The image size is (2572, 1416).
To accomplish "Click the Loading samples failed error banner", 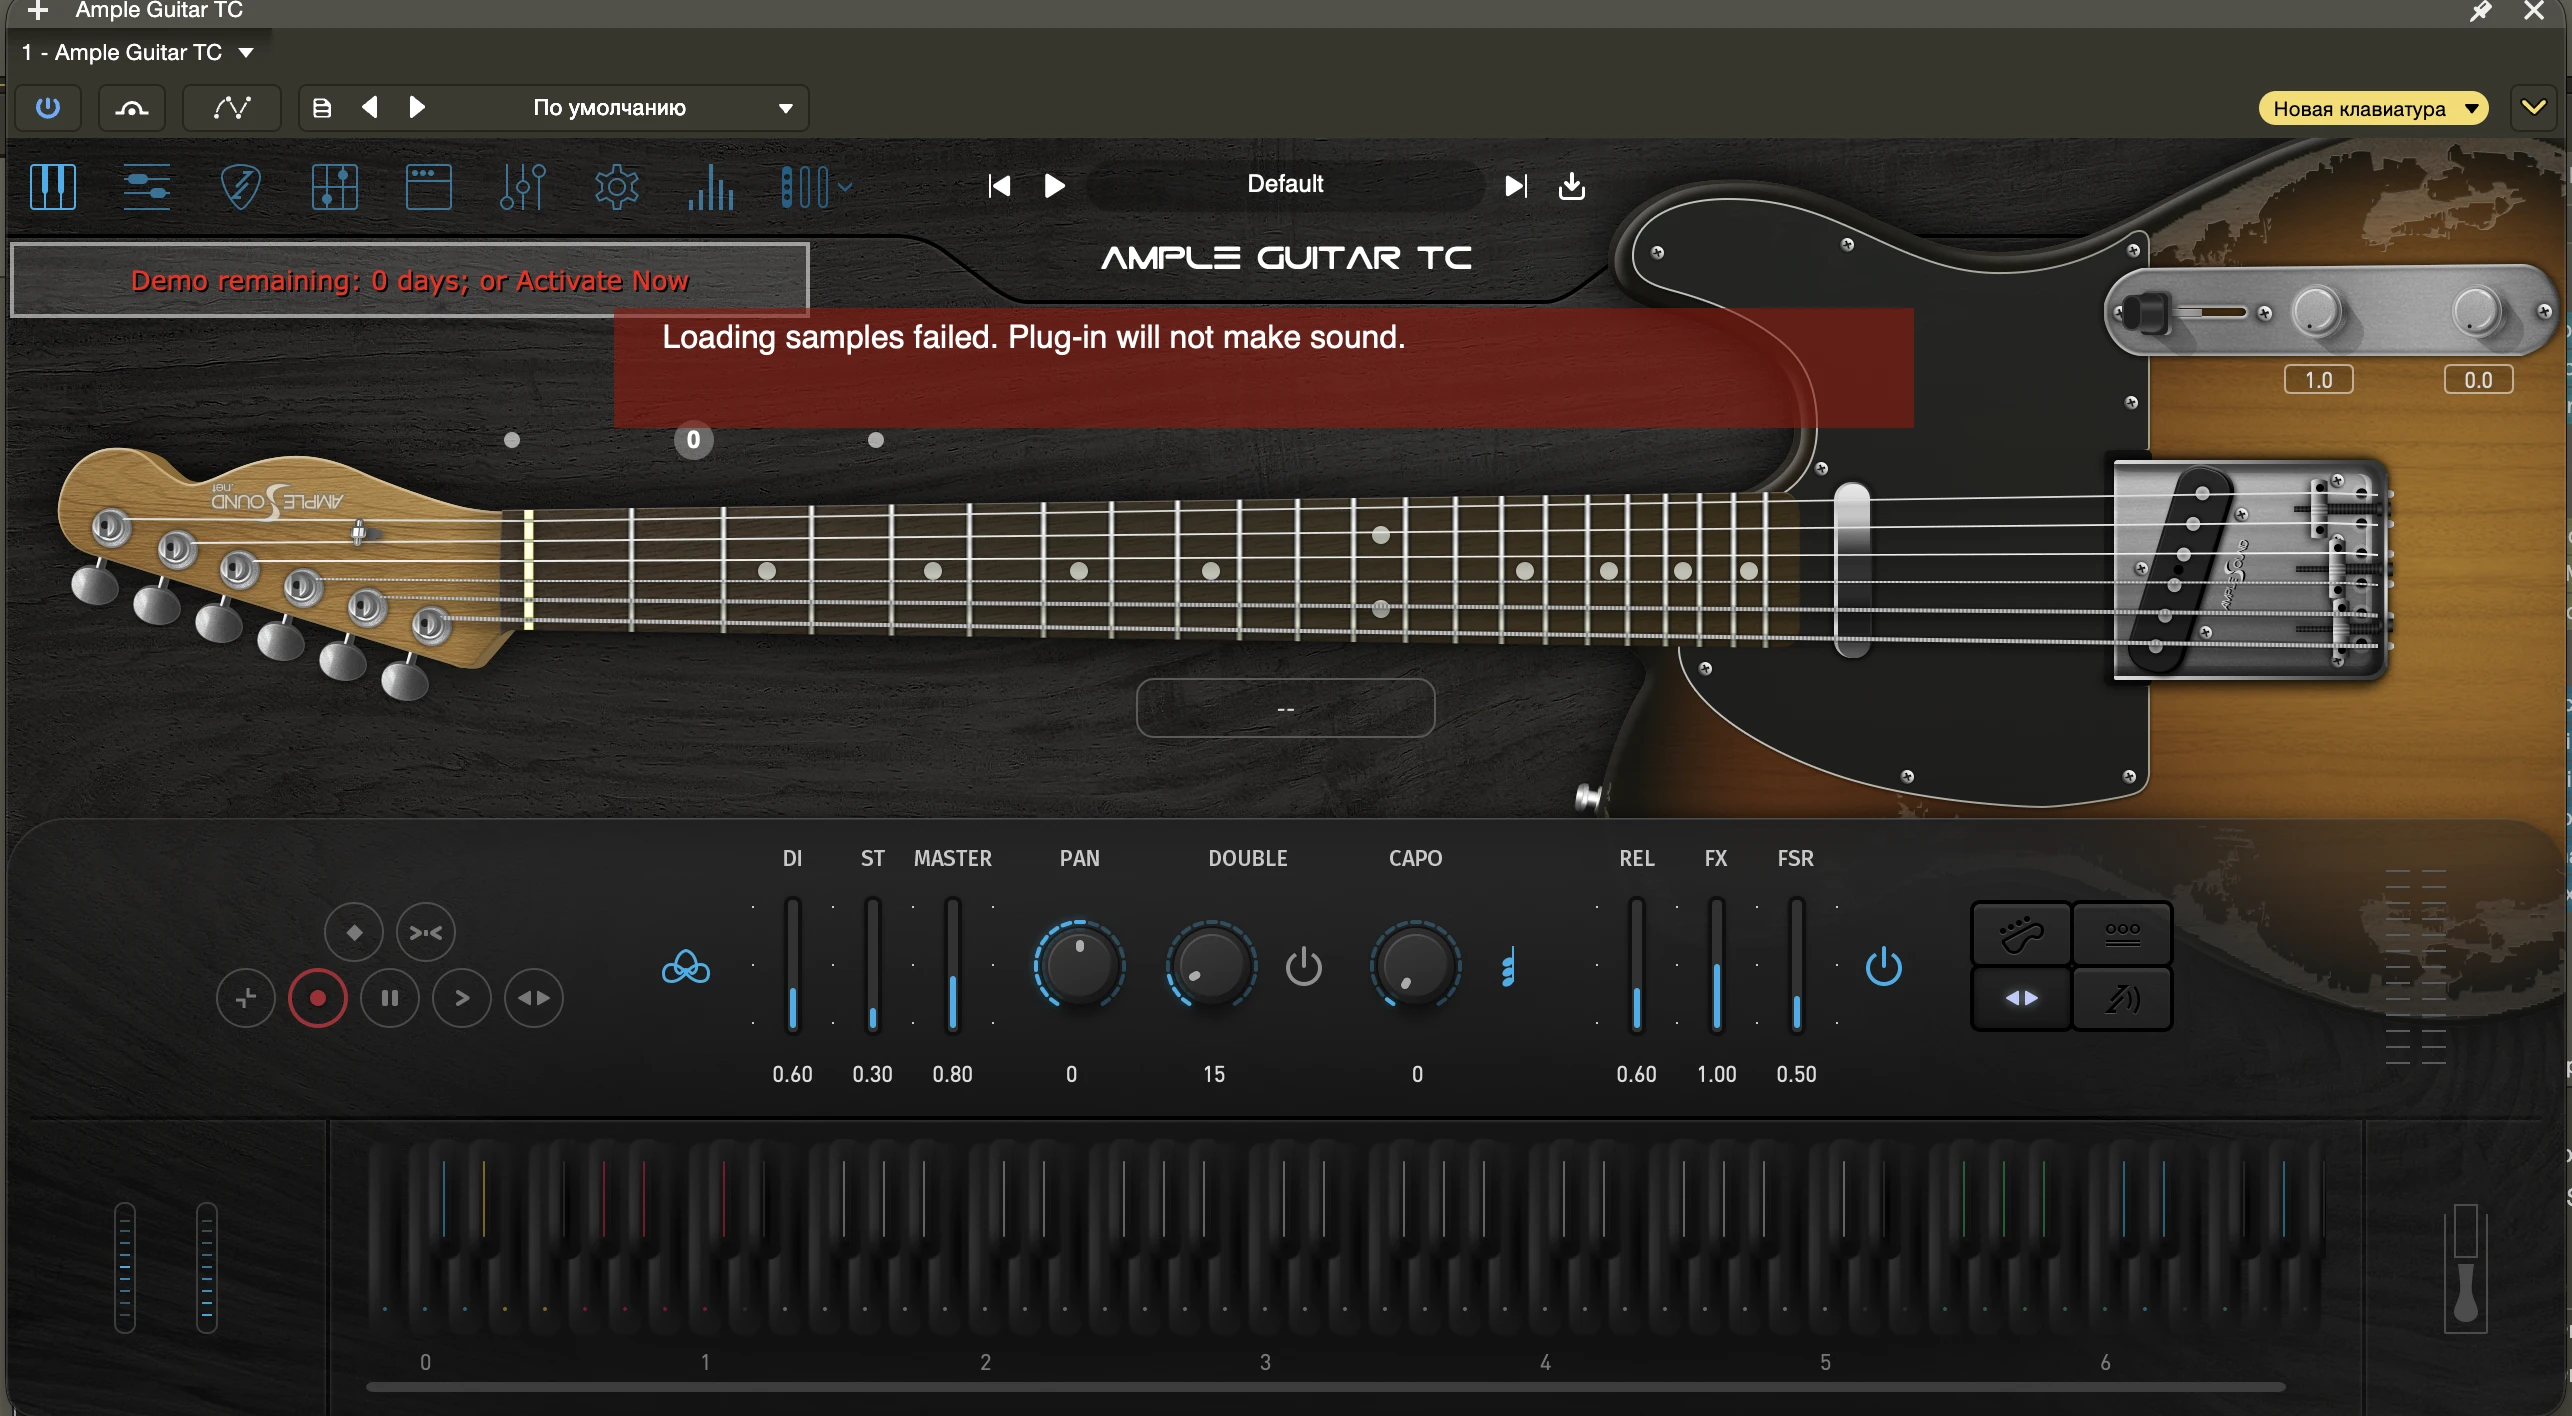I will [1264, 368].
